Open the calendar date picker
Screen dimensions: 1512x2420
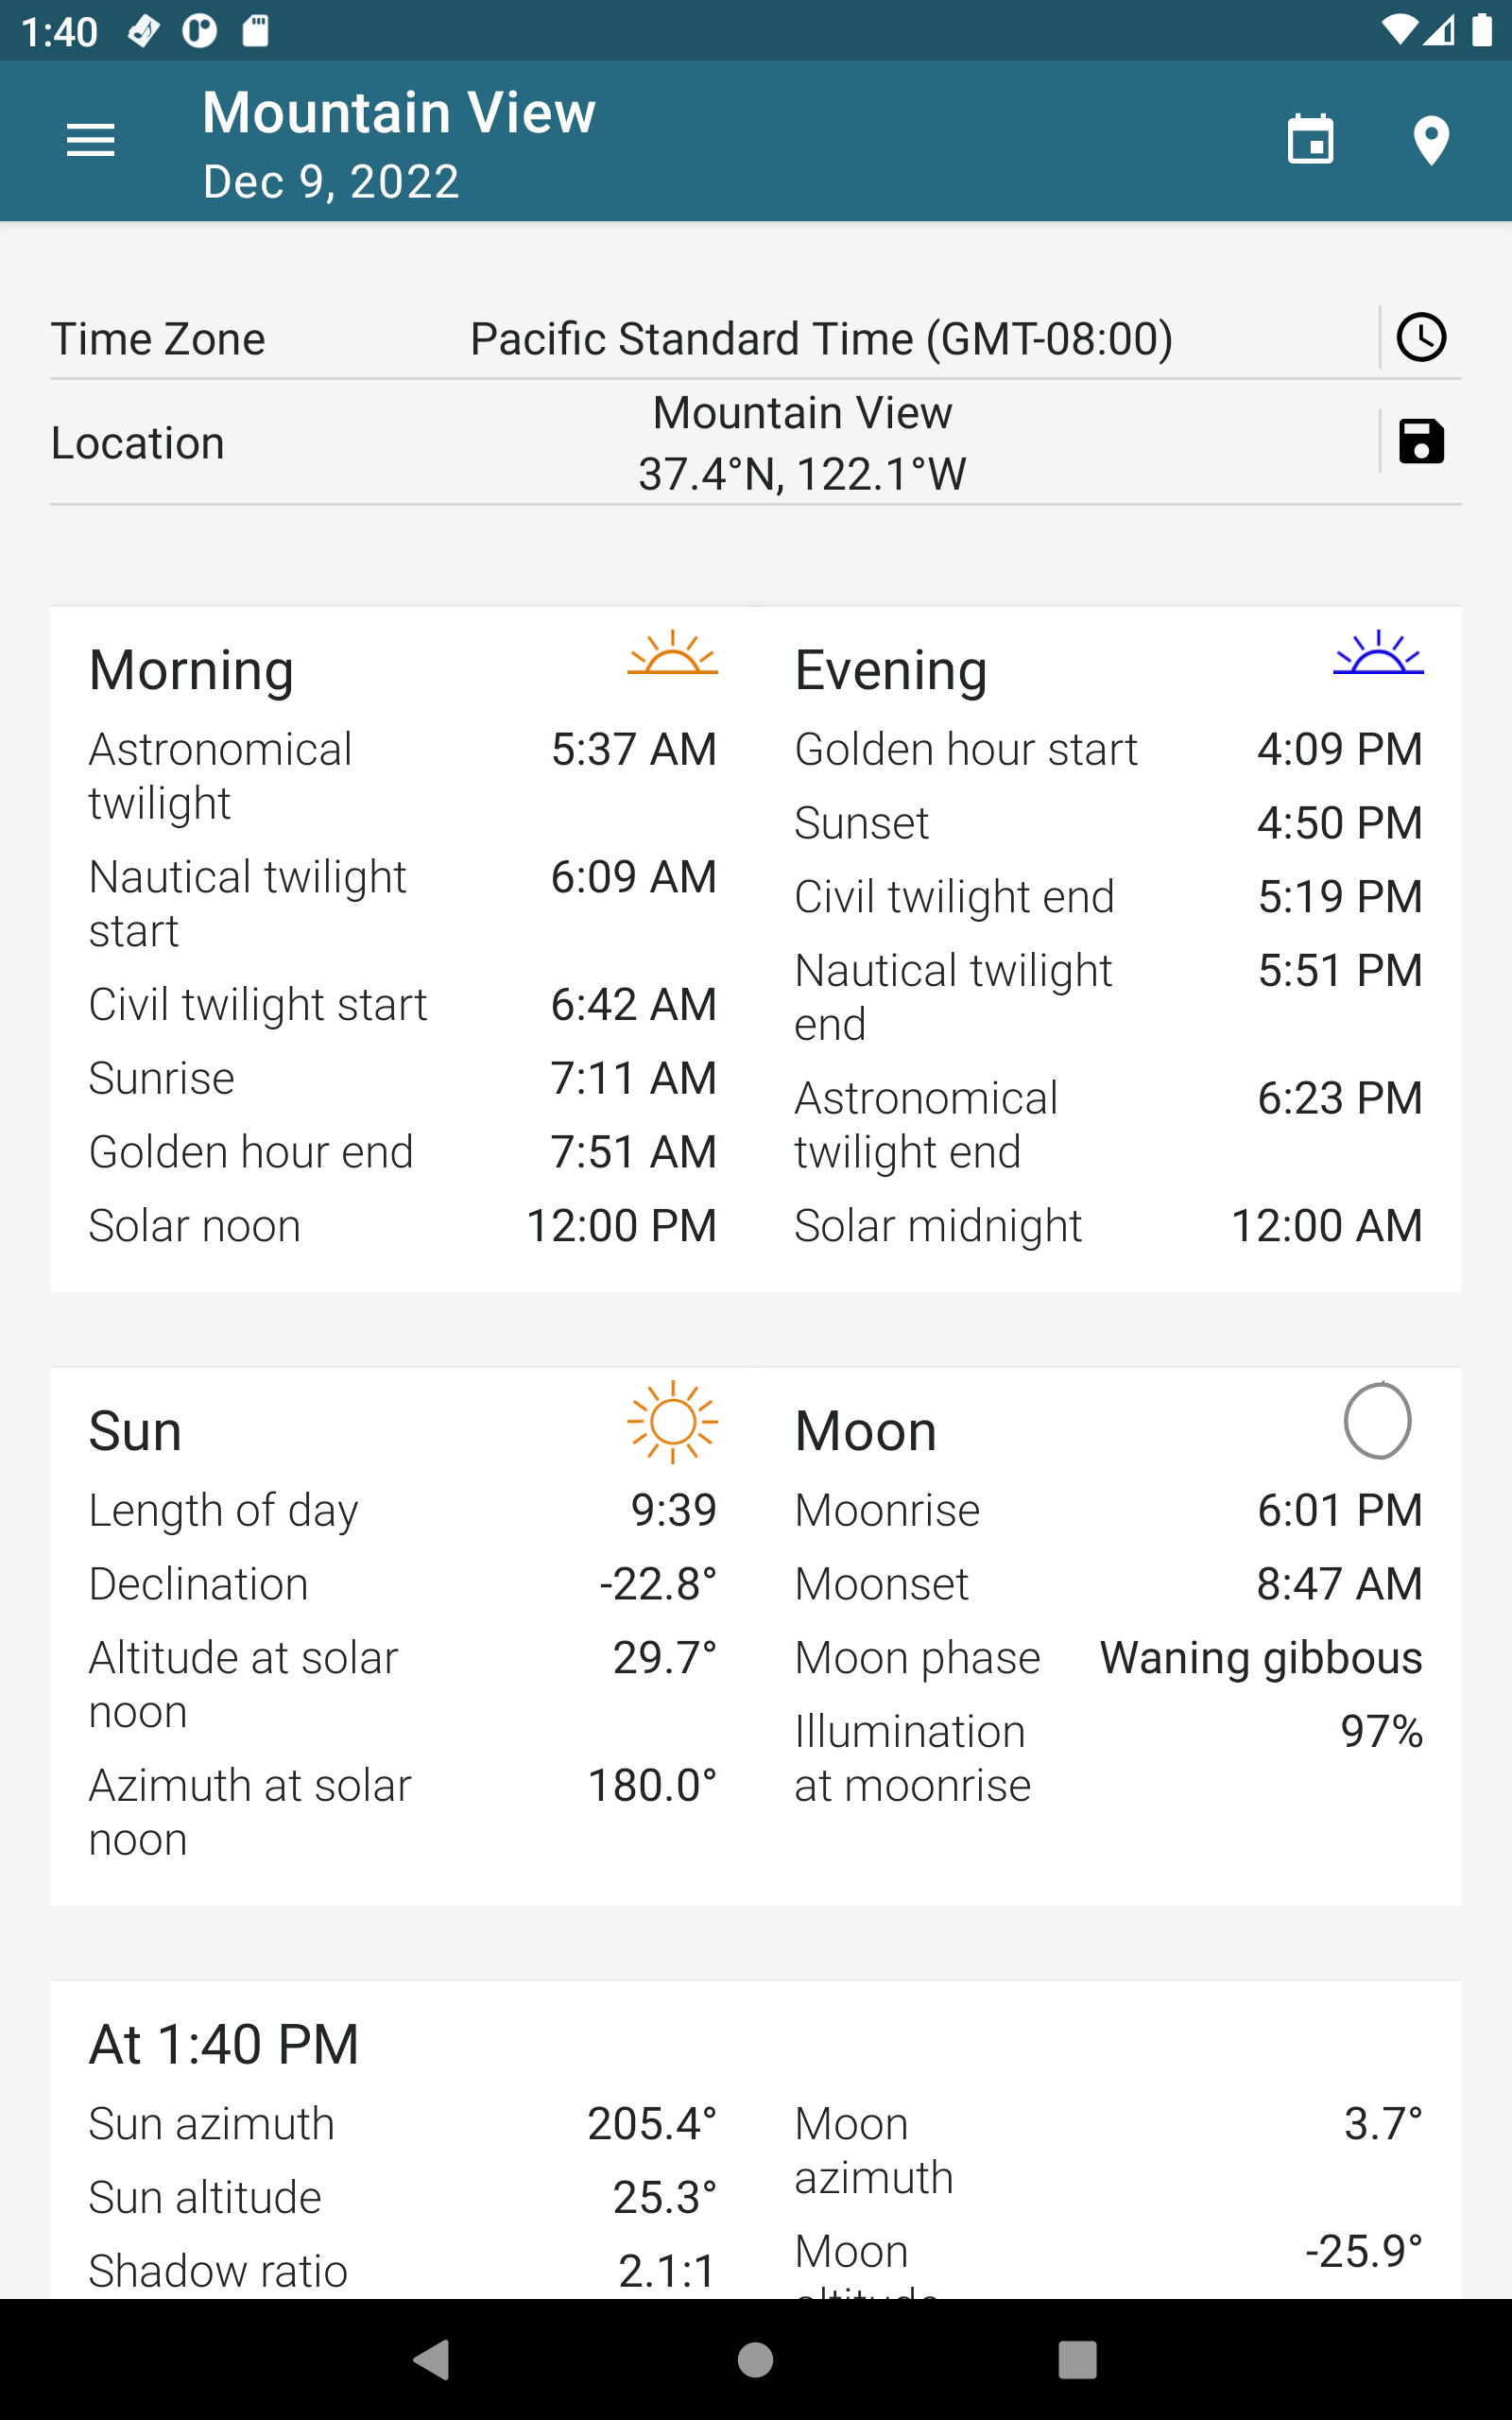pos(1310,140)
